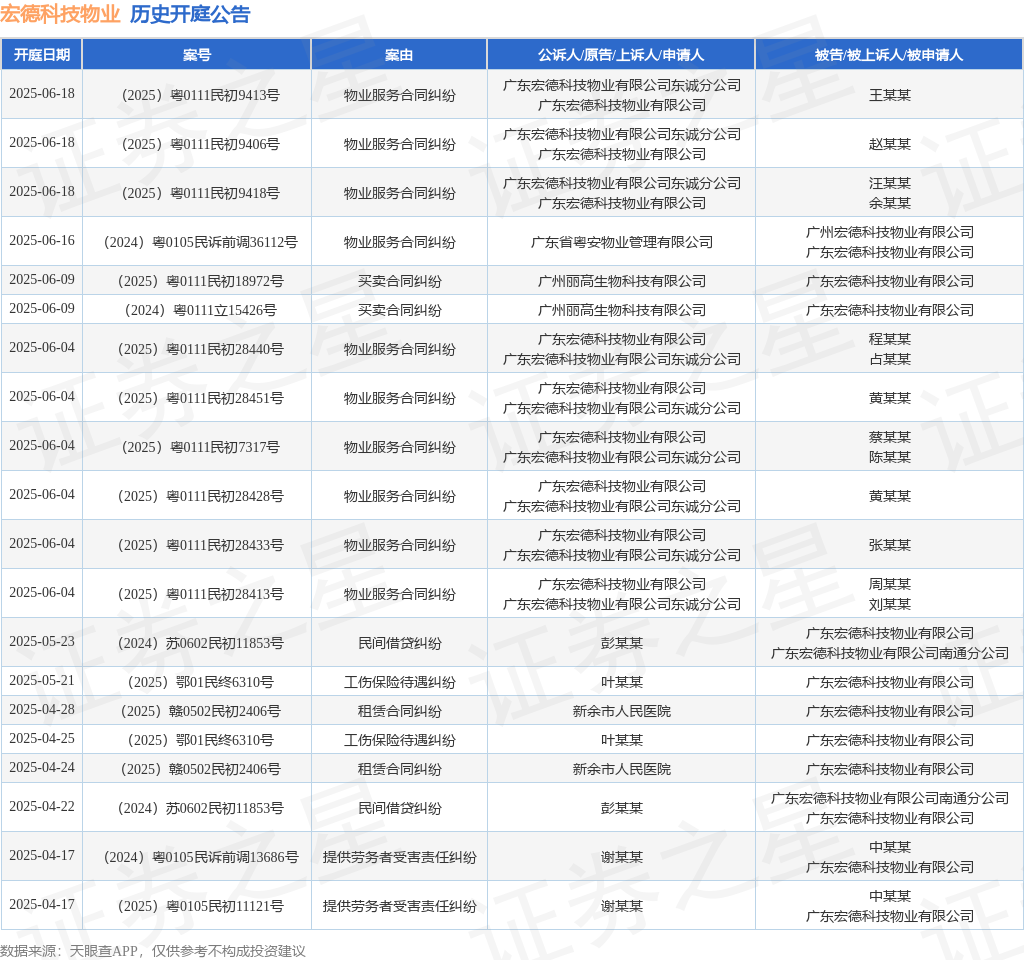Click 谢某某 in the 13686号 row

(622, 857)
